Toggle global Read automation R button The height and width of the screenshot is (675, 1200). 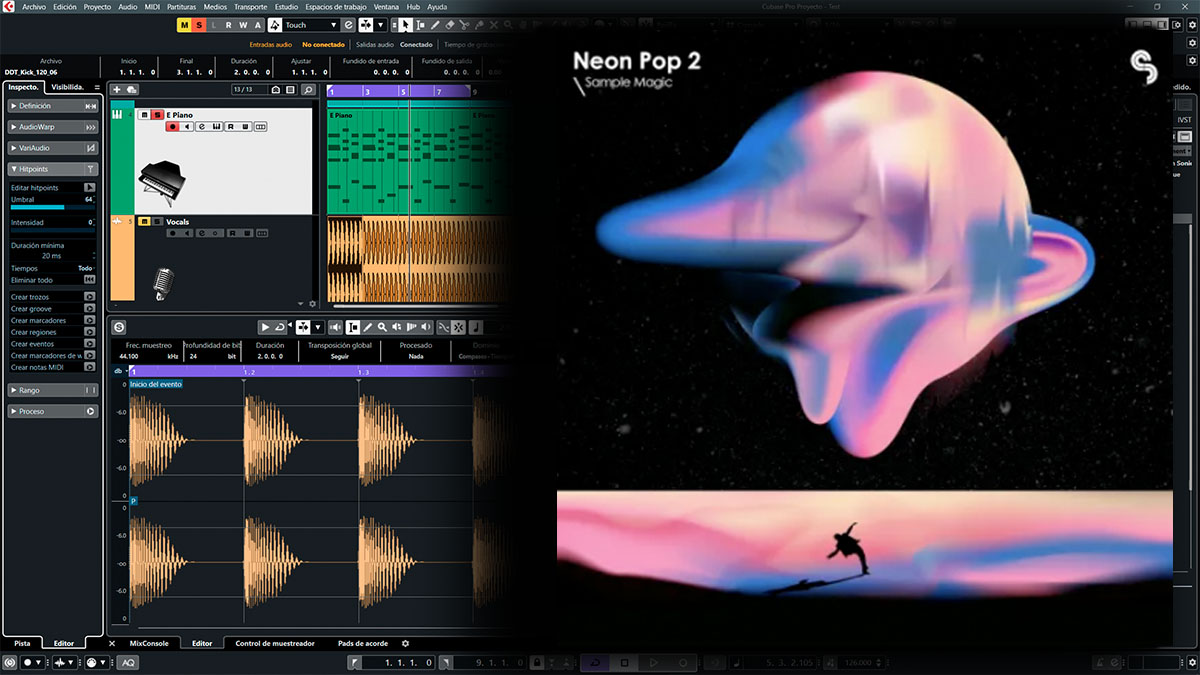coord(229,25)
